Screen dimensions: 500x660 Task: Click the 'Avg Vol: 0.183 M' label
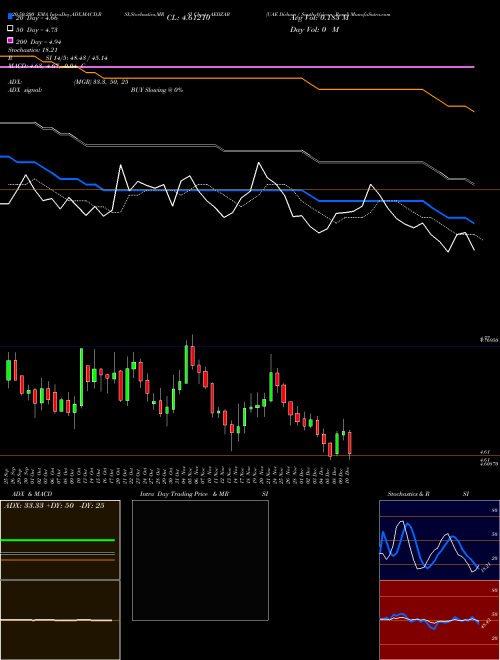click(x=319, y=18)
